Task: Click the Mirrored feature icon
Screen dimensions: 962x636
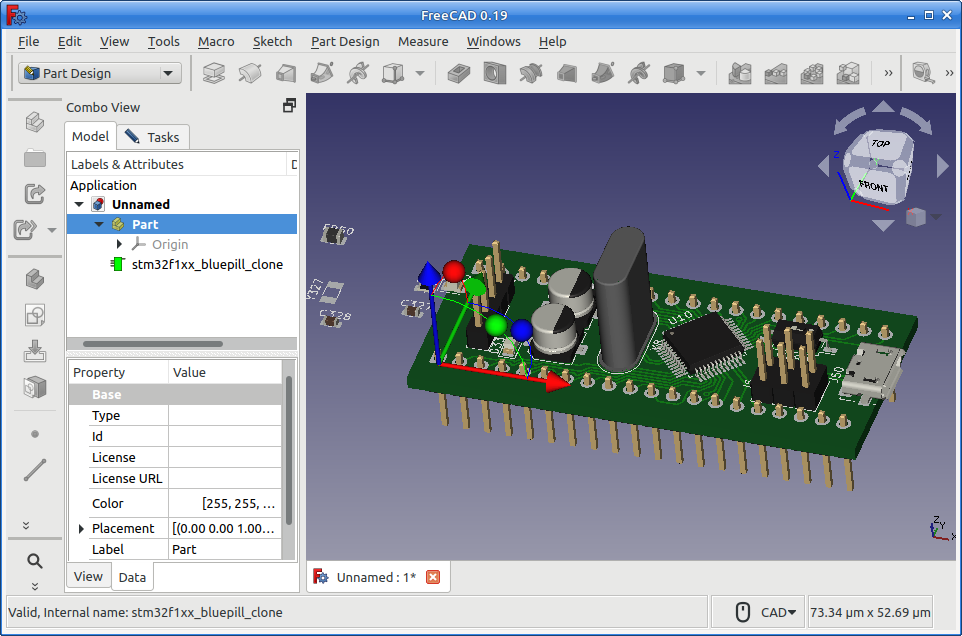Action: [x=740, y=74]
